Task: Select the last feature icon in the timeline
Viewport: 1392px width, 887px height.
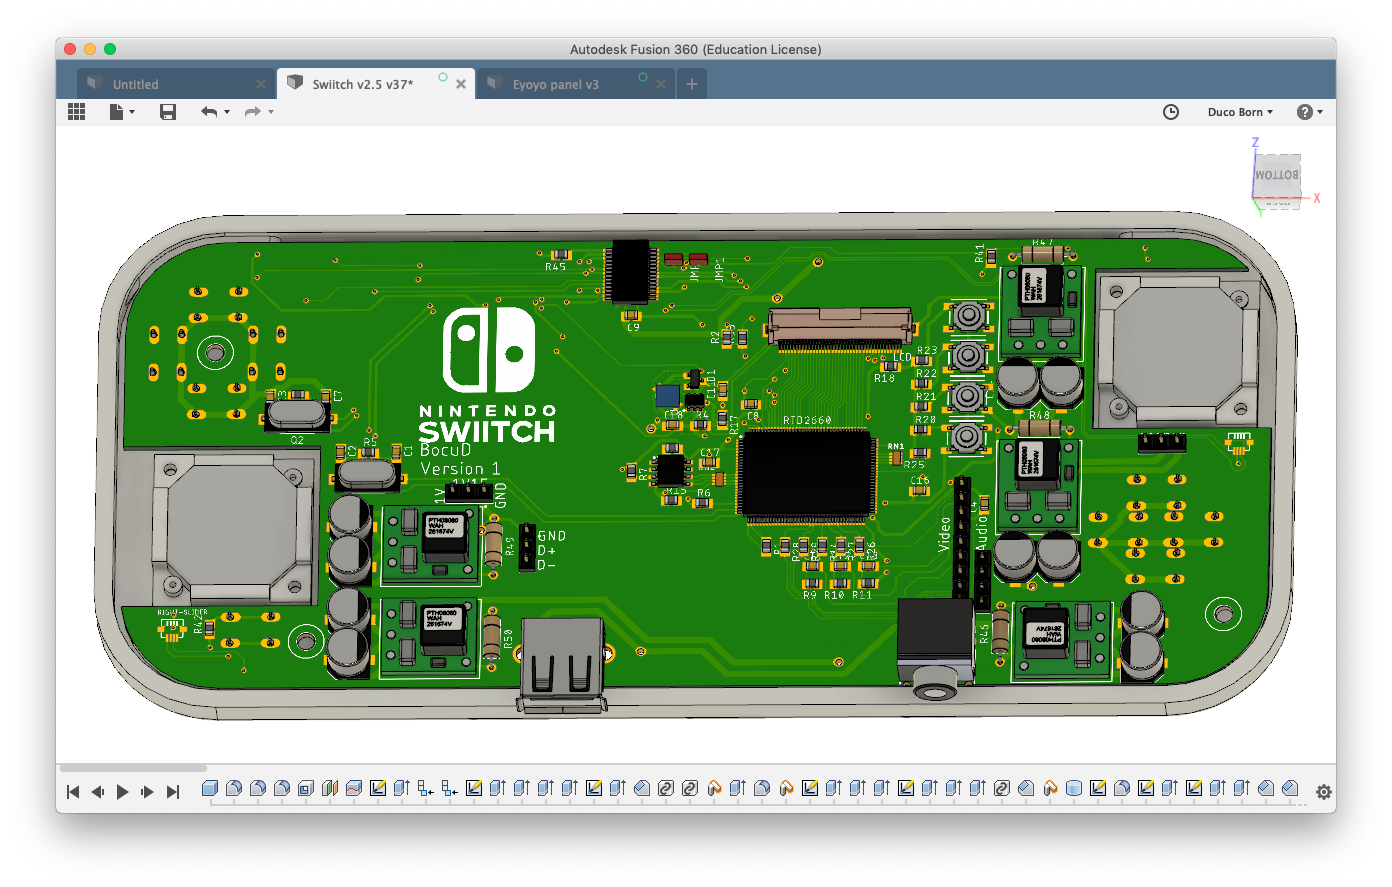Action: pos(1290,788)
